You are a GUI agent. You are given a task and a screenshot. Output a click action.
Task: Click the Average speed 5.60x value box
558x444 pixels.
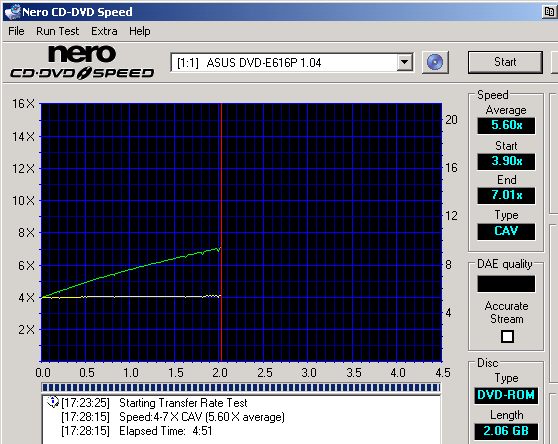coord(506,126)
